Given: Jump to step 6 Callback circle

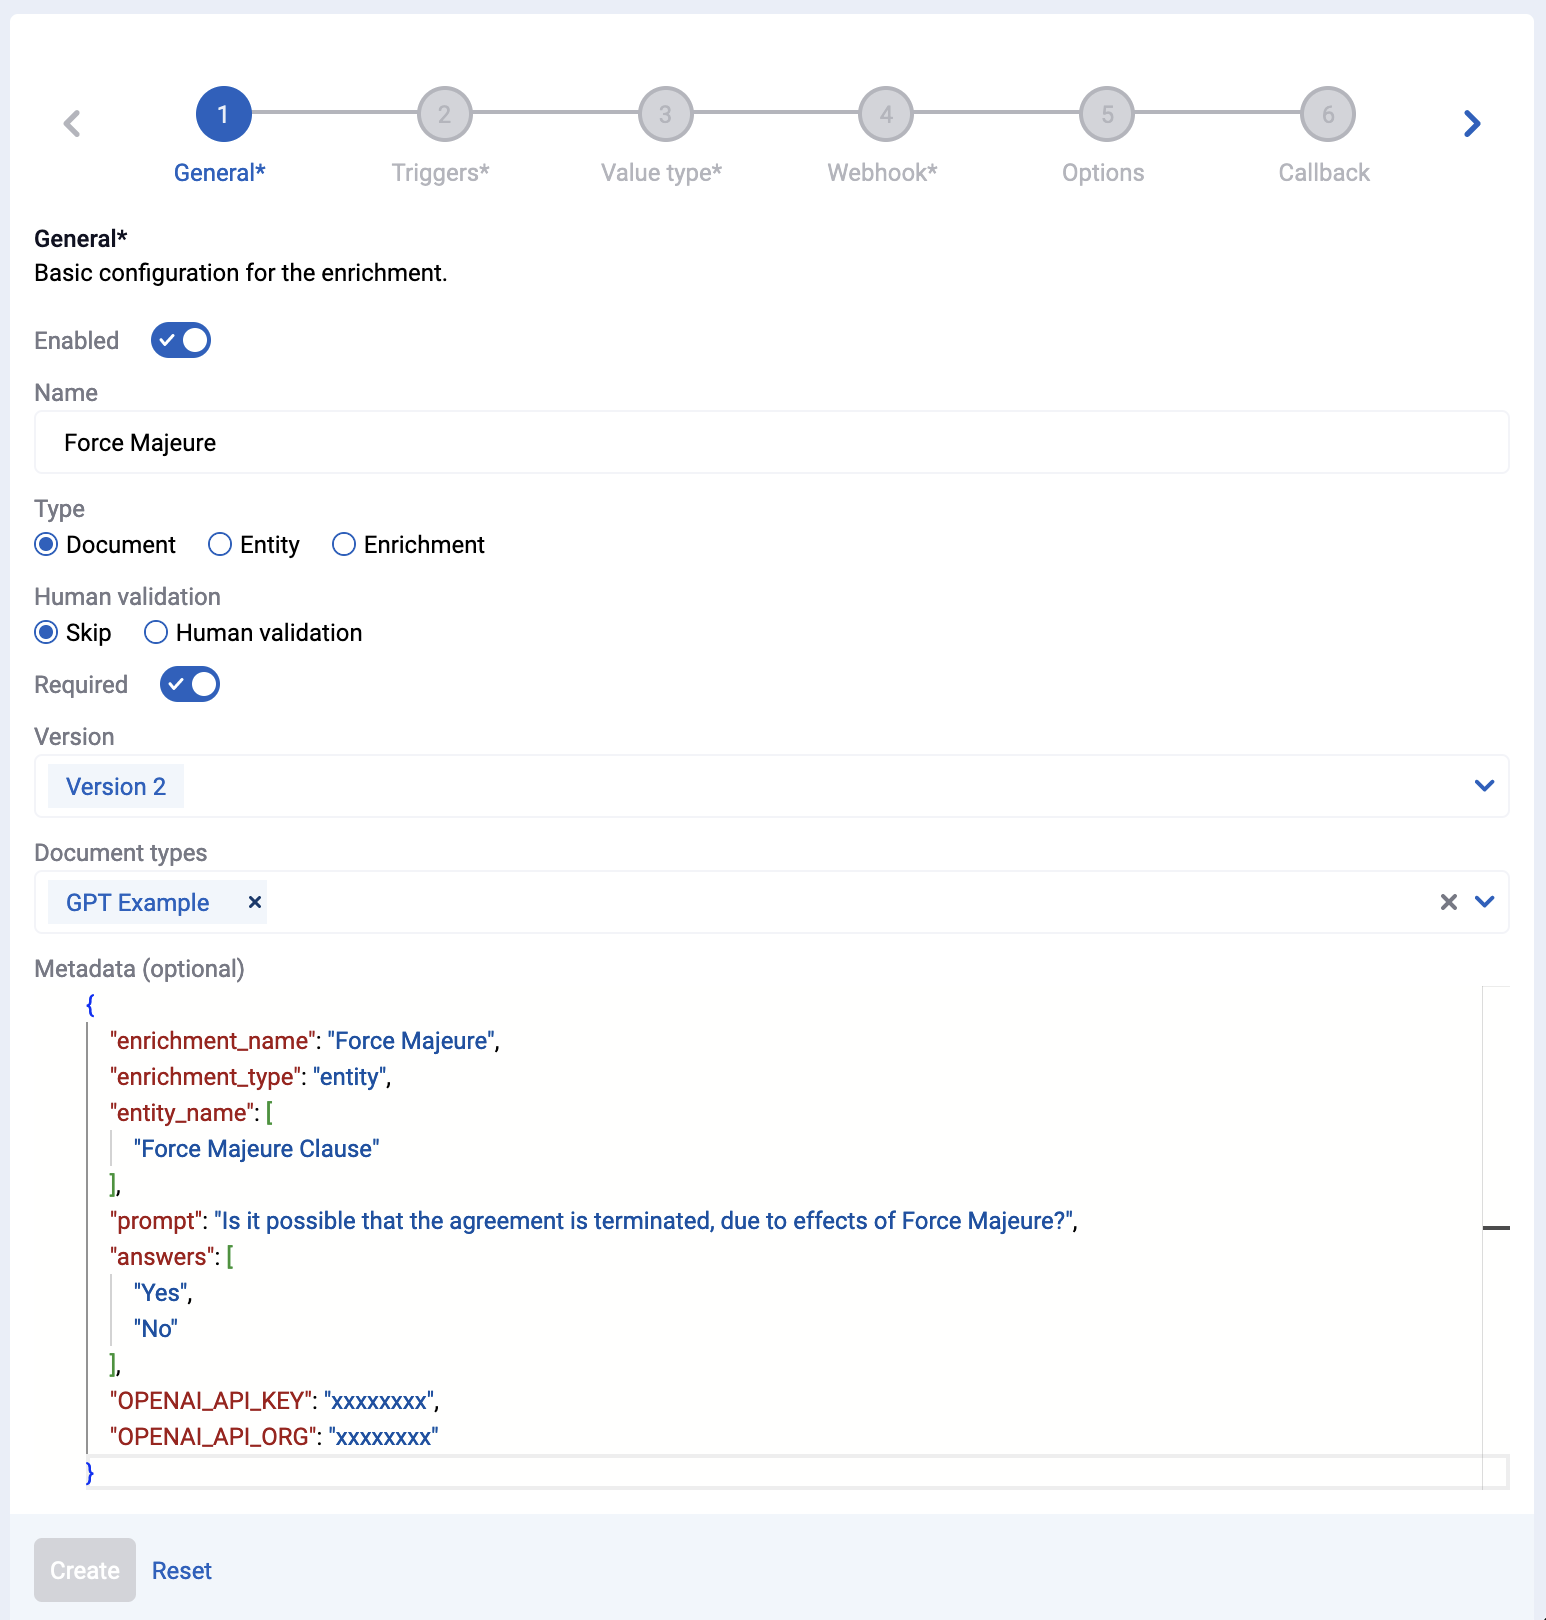Looking at the screenshot, I should [1328, 115].
